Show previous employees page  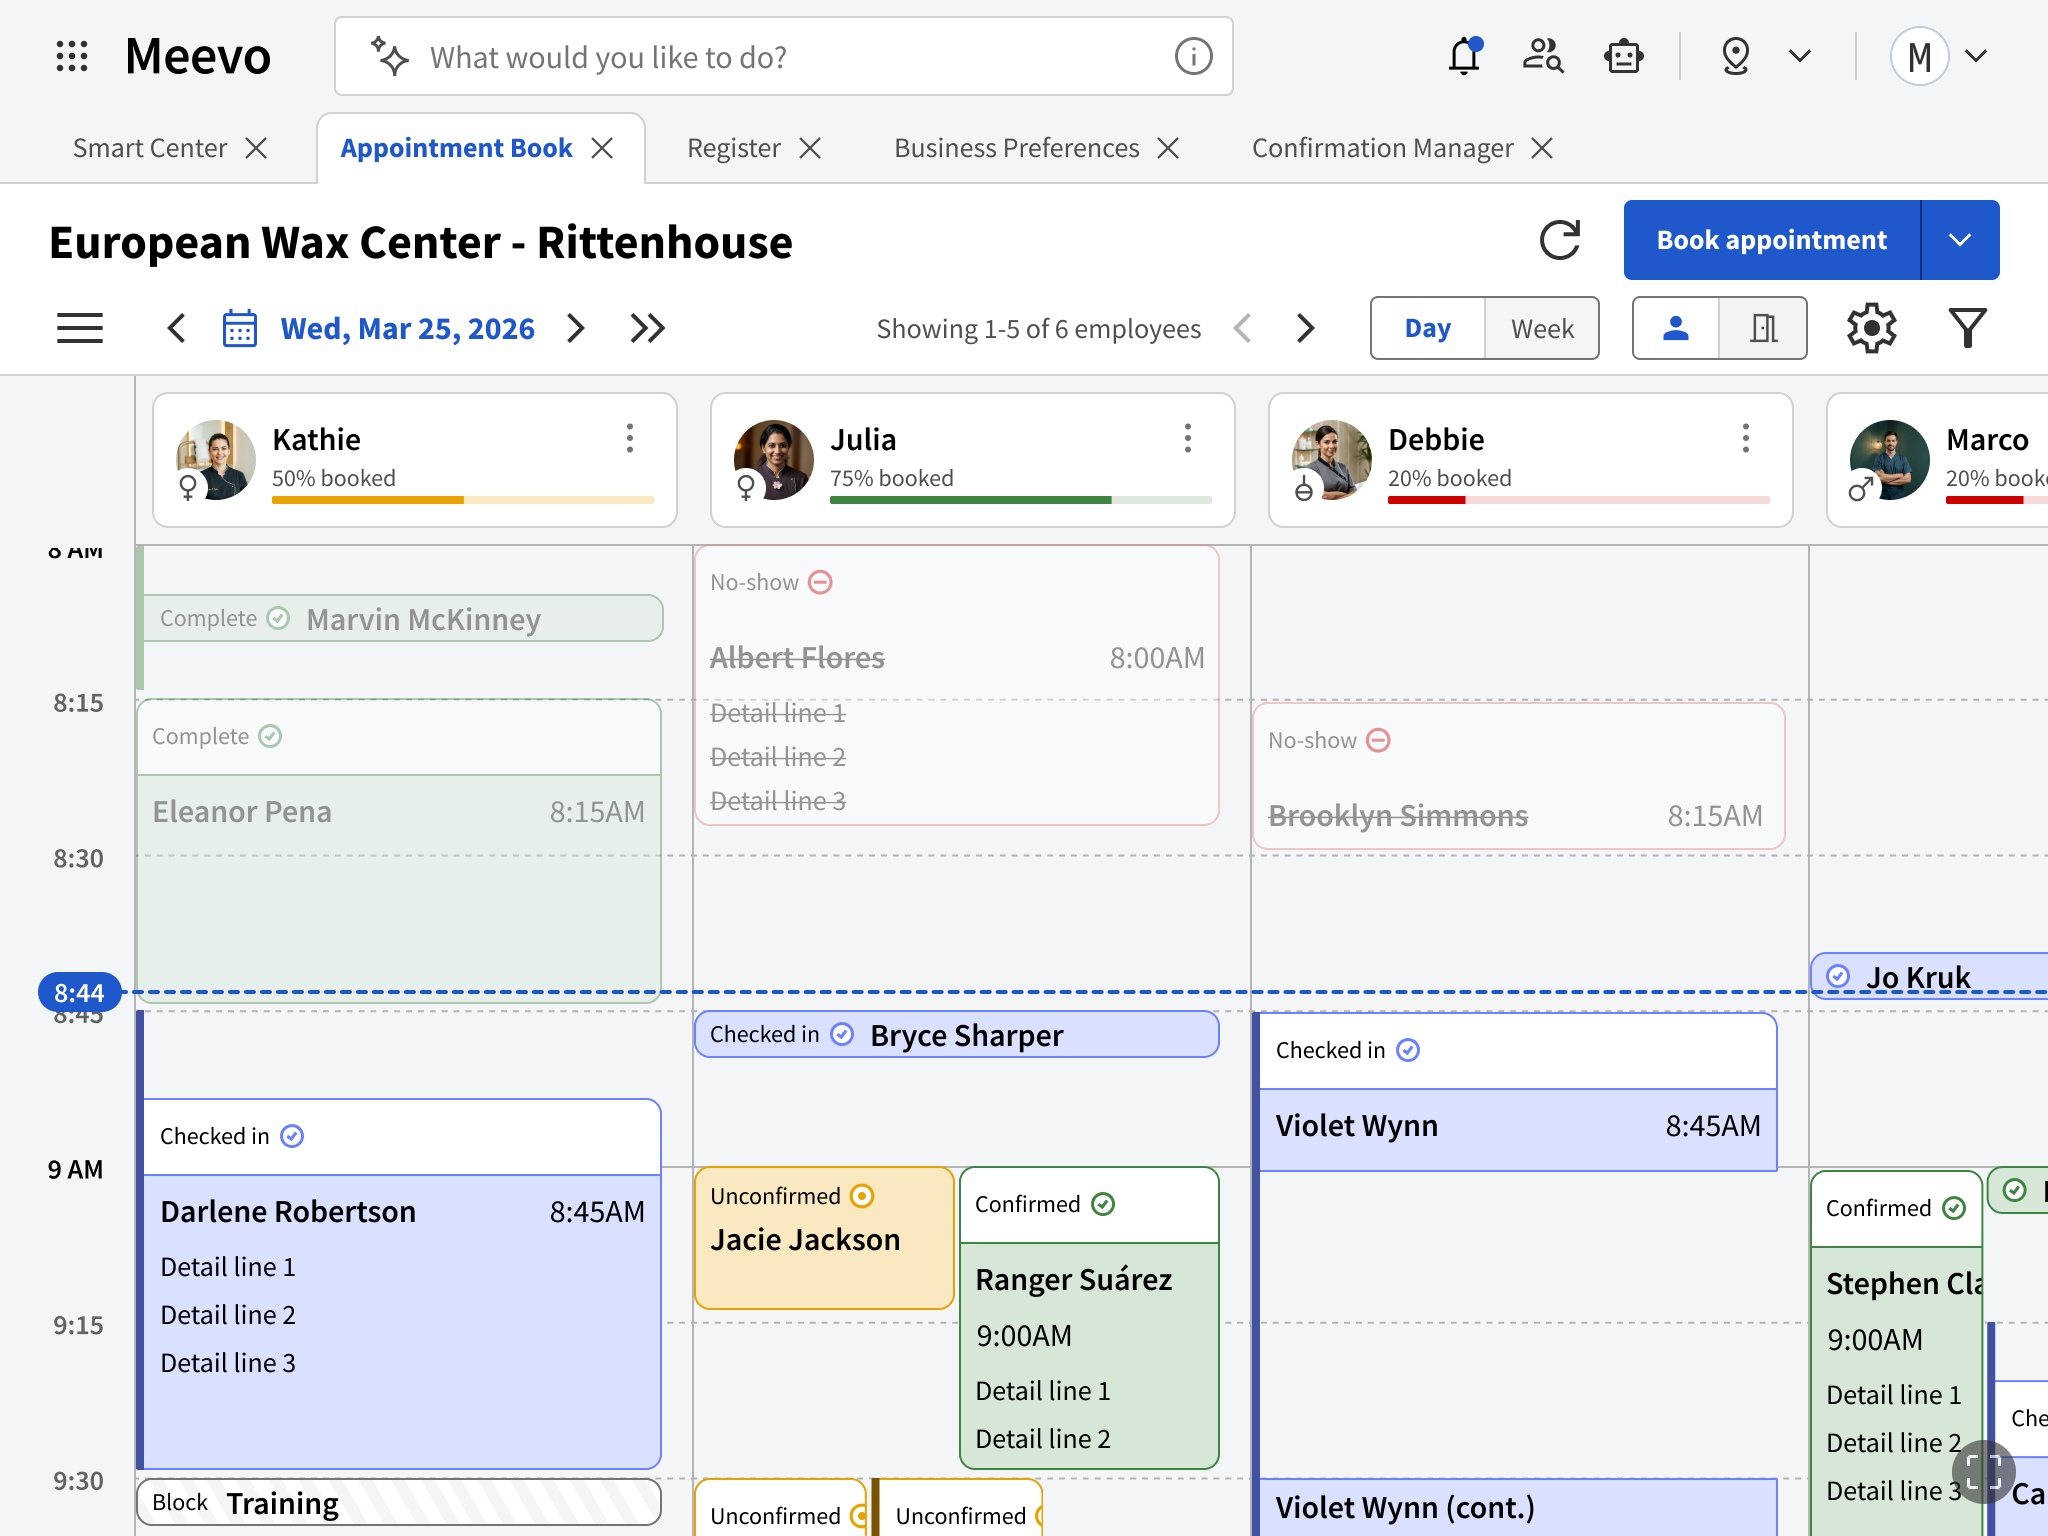1243,328
